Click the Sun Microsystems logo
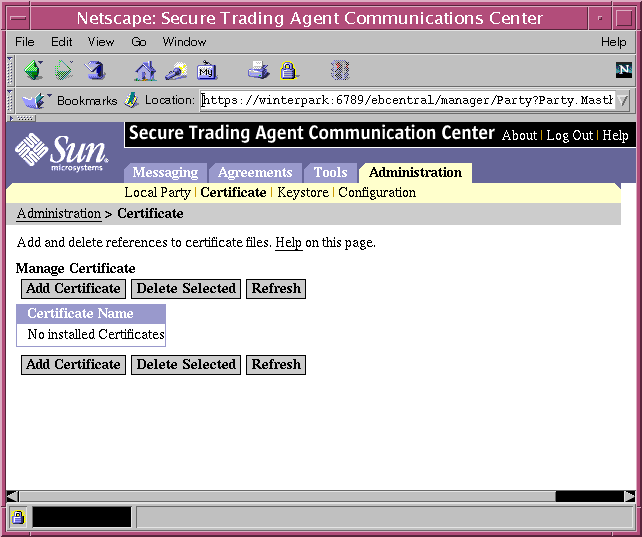 (62, 152)
